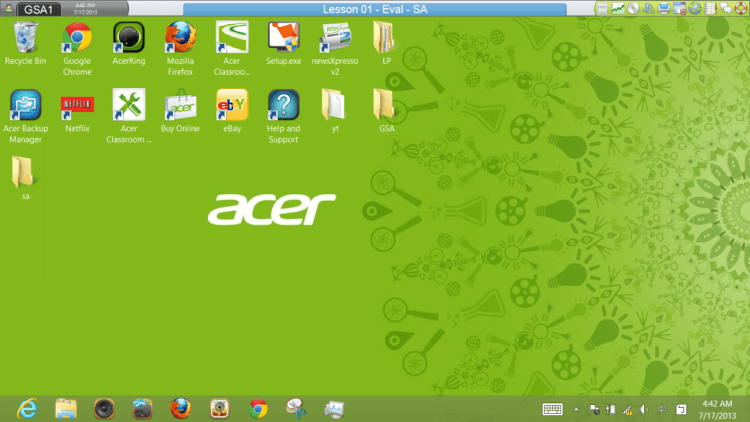Click the globe icon in top toolbar
Viewport: 750px width, 422px height.
pos(695,9)
